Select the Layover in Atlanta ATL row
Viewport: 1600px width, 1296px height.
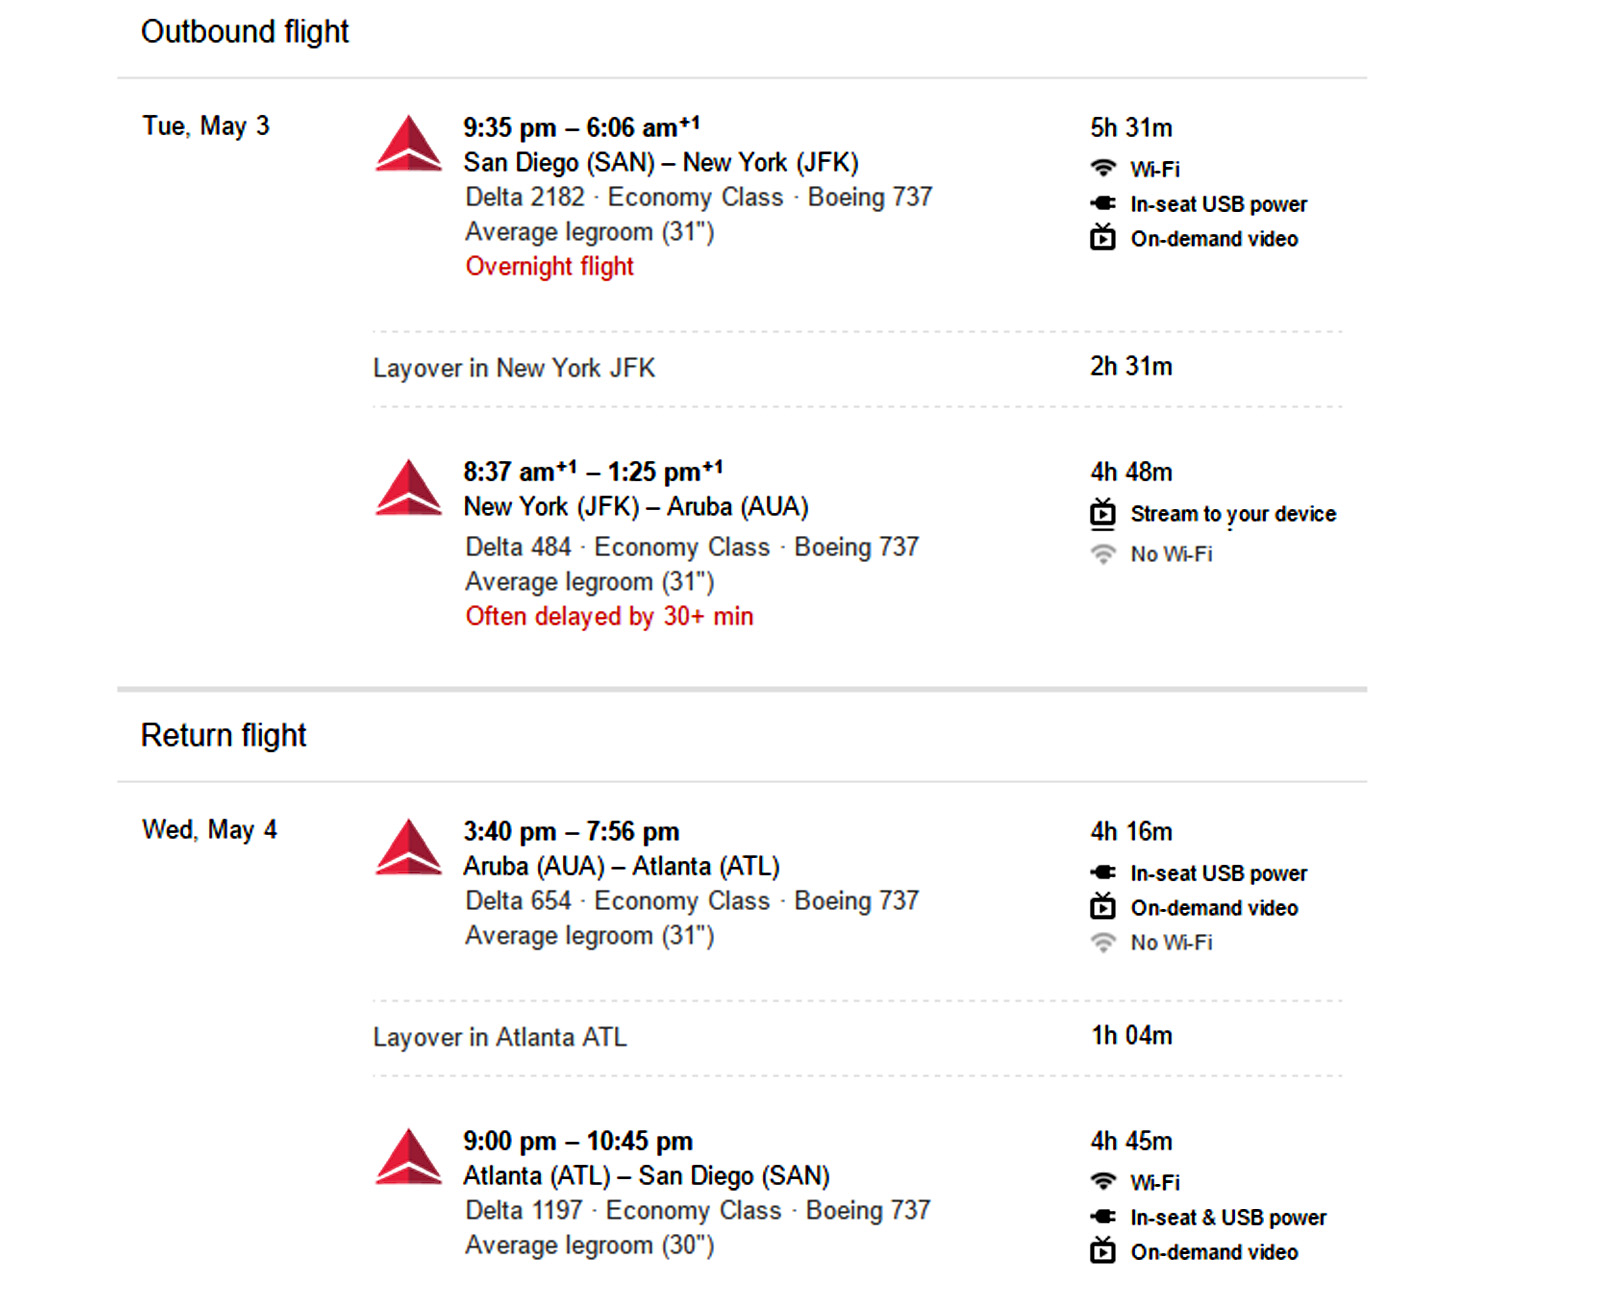coord(500,1037)
